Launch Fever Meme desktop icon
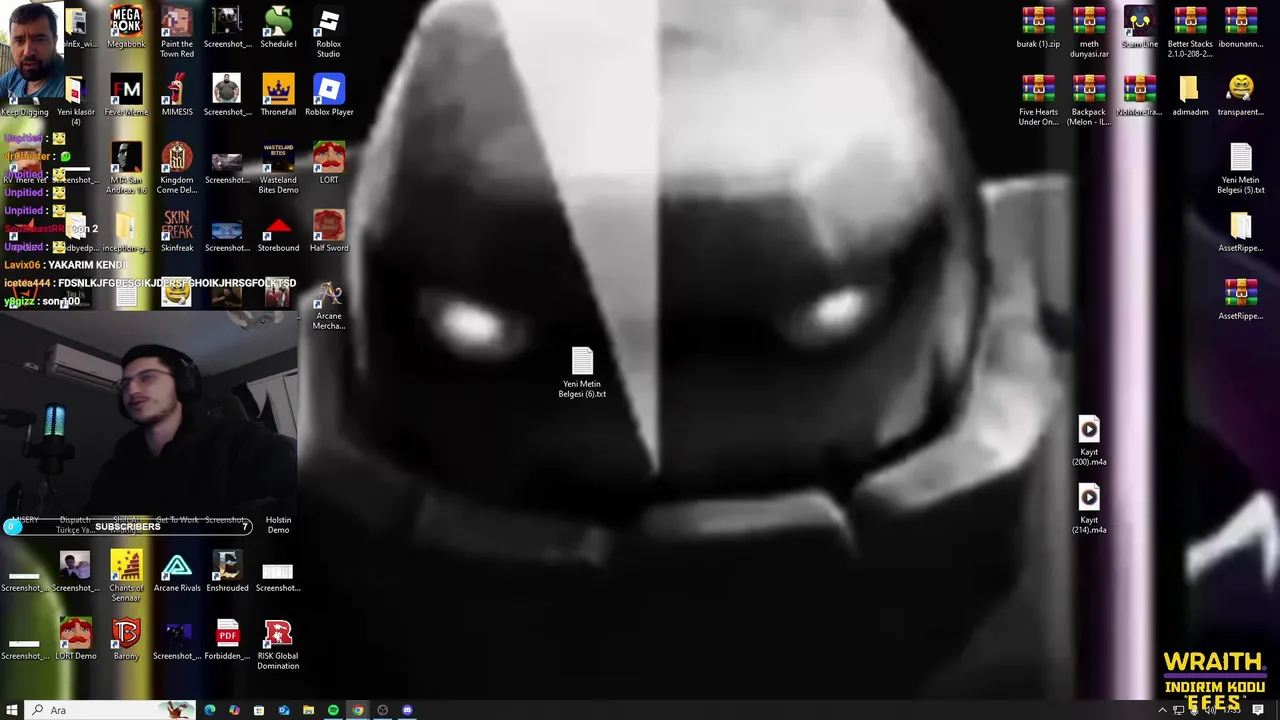The width and height of the screenshot is (1280, 720). click(x=126, y=95)
